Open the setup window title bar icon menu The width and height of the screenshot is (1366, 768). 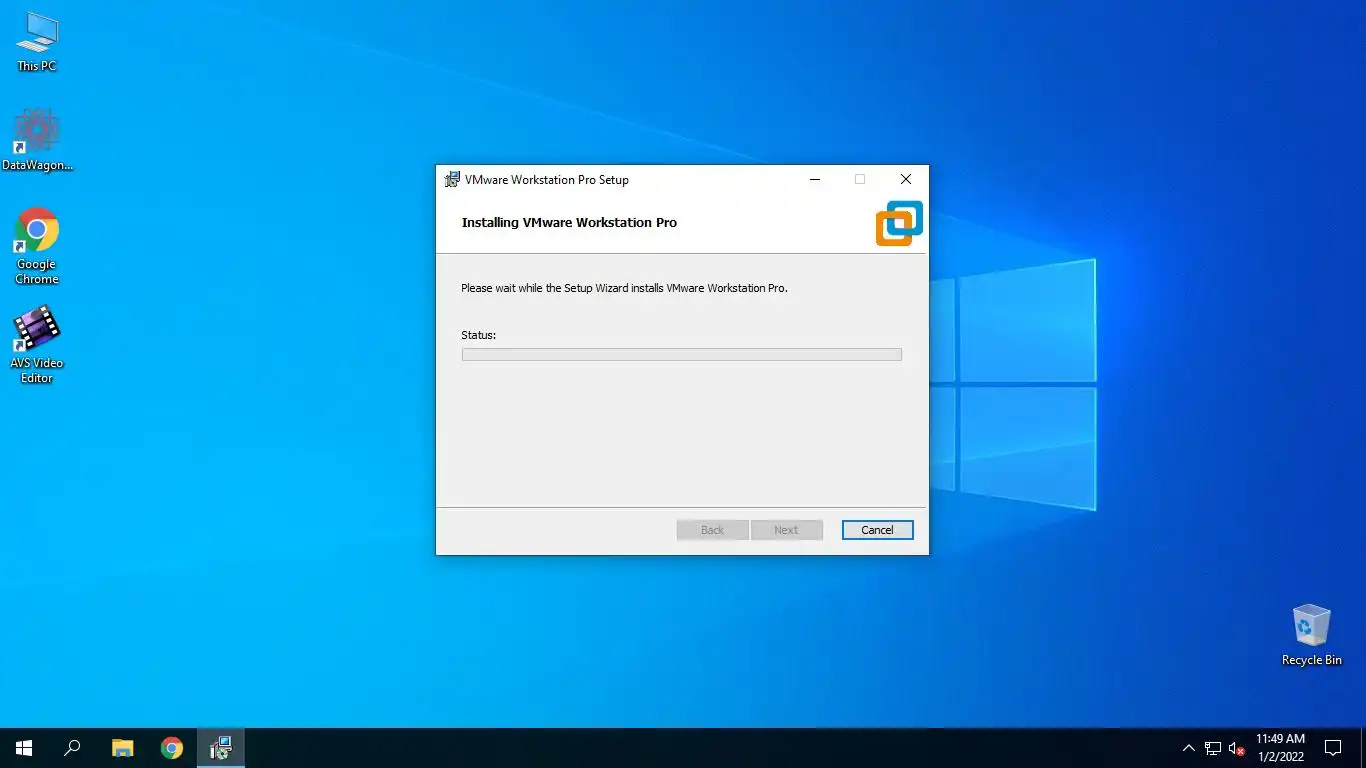452,180
